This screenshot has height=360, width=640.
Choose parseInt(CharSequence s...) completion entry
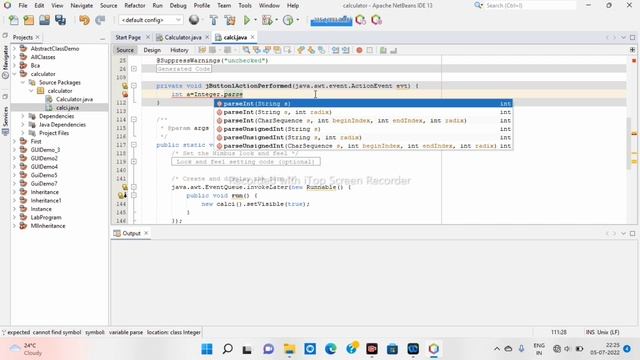coord(363,120)
